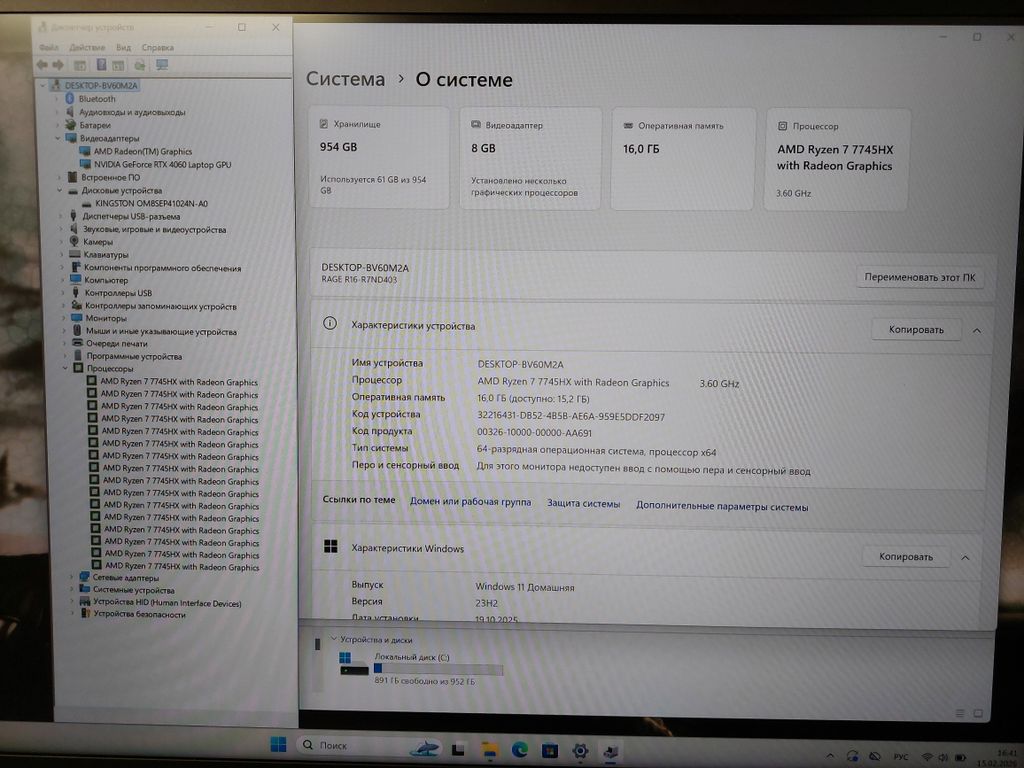1024x768 pixels.
Task: Open the Вид menu
Action: tap(123, 47)
